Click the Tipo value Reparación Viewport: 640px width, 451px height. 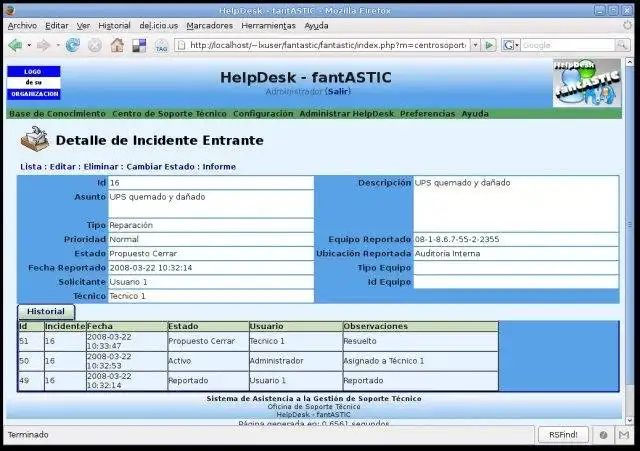(x=211, y=225)
